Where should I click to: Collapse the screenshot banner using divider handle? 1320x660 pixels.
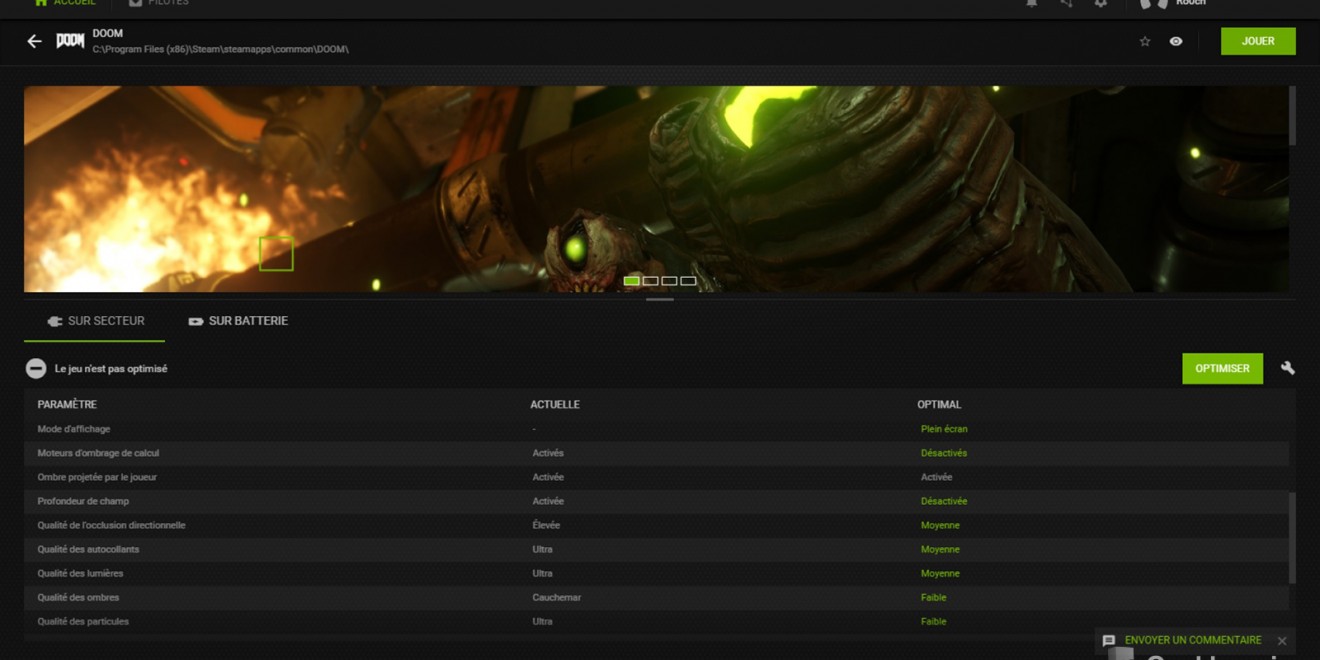(659, 299)
